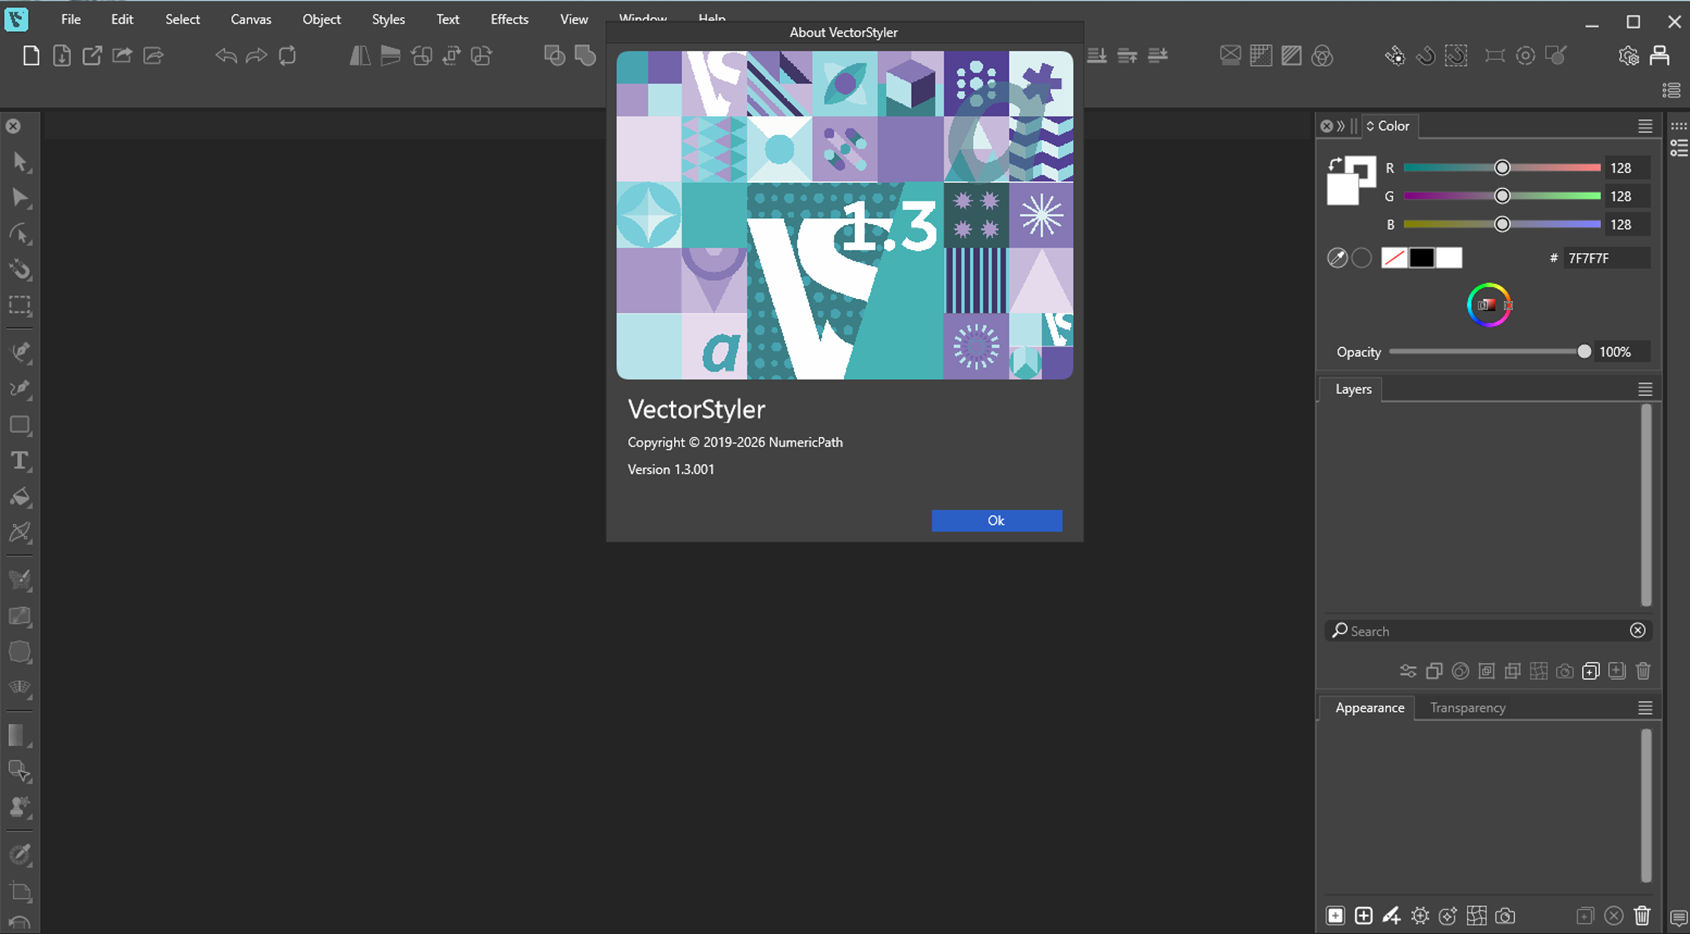Open the Appearance panel menu
1690x934 pixels.
(x=1645, y=707)
